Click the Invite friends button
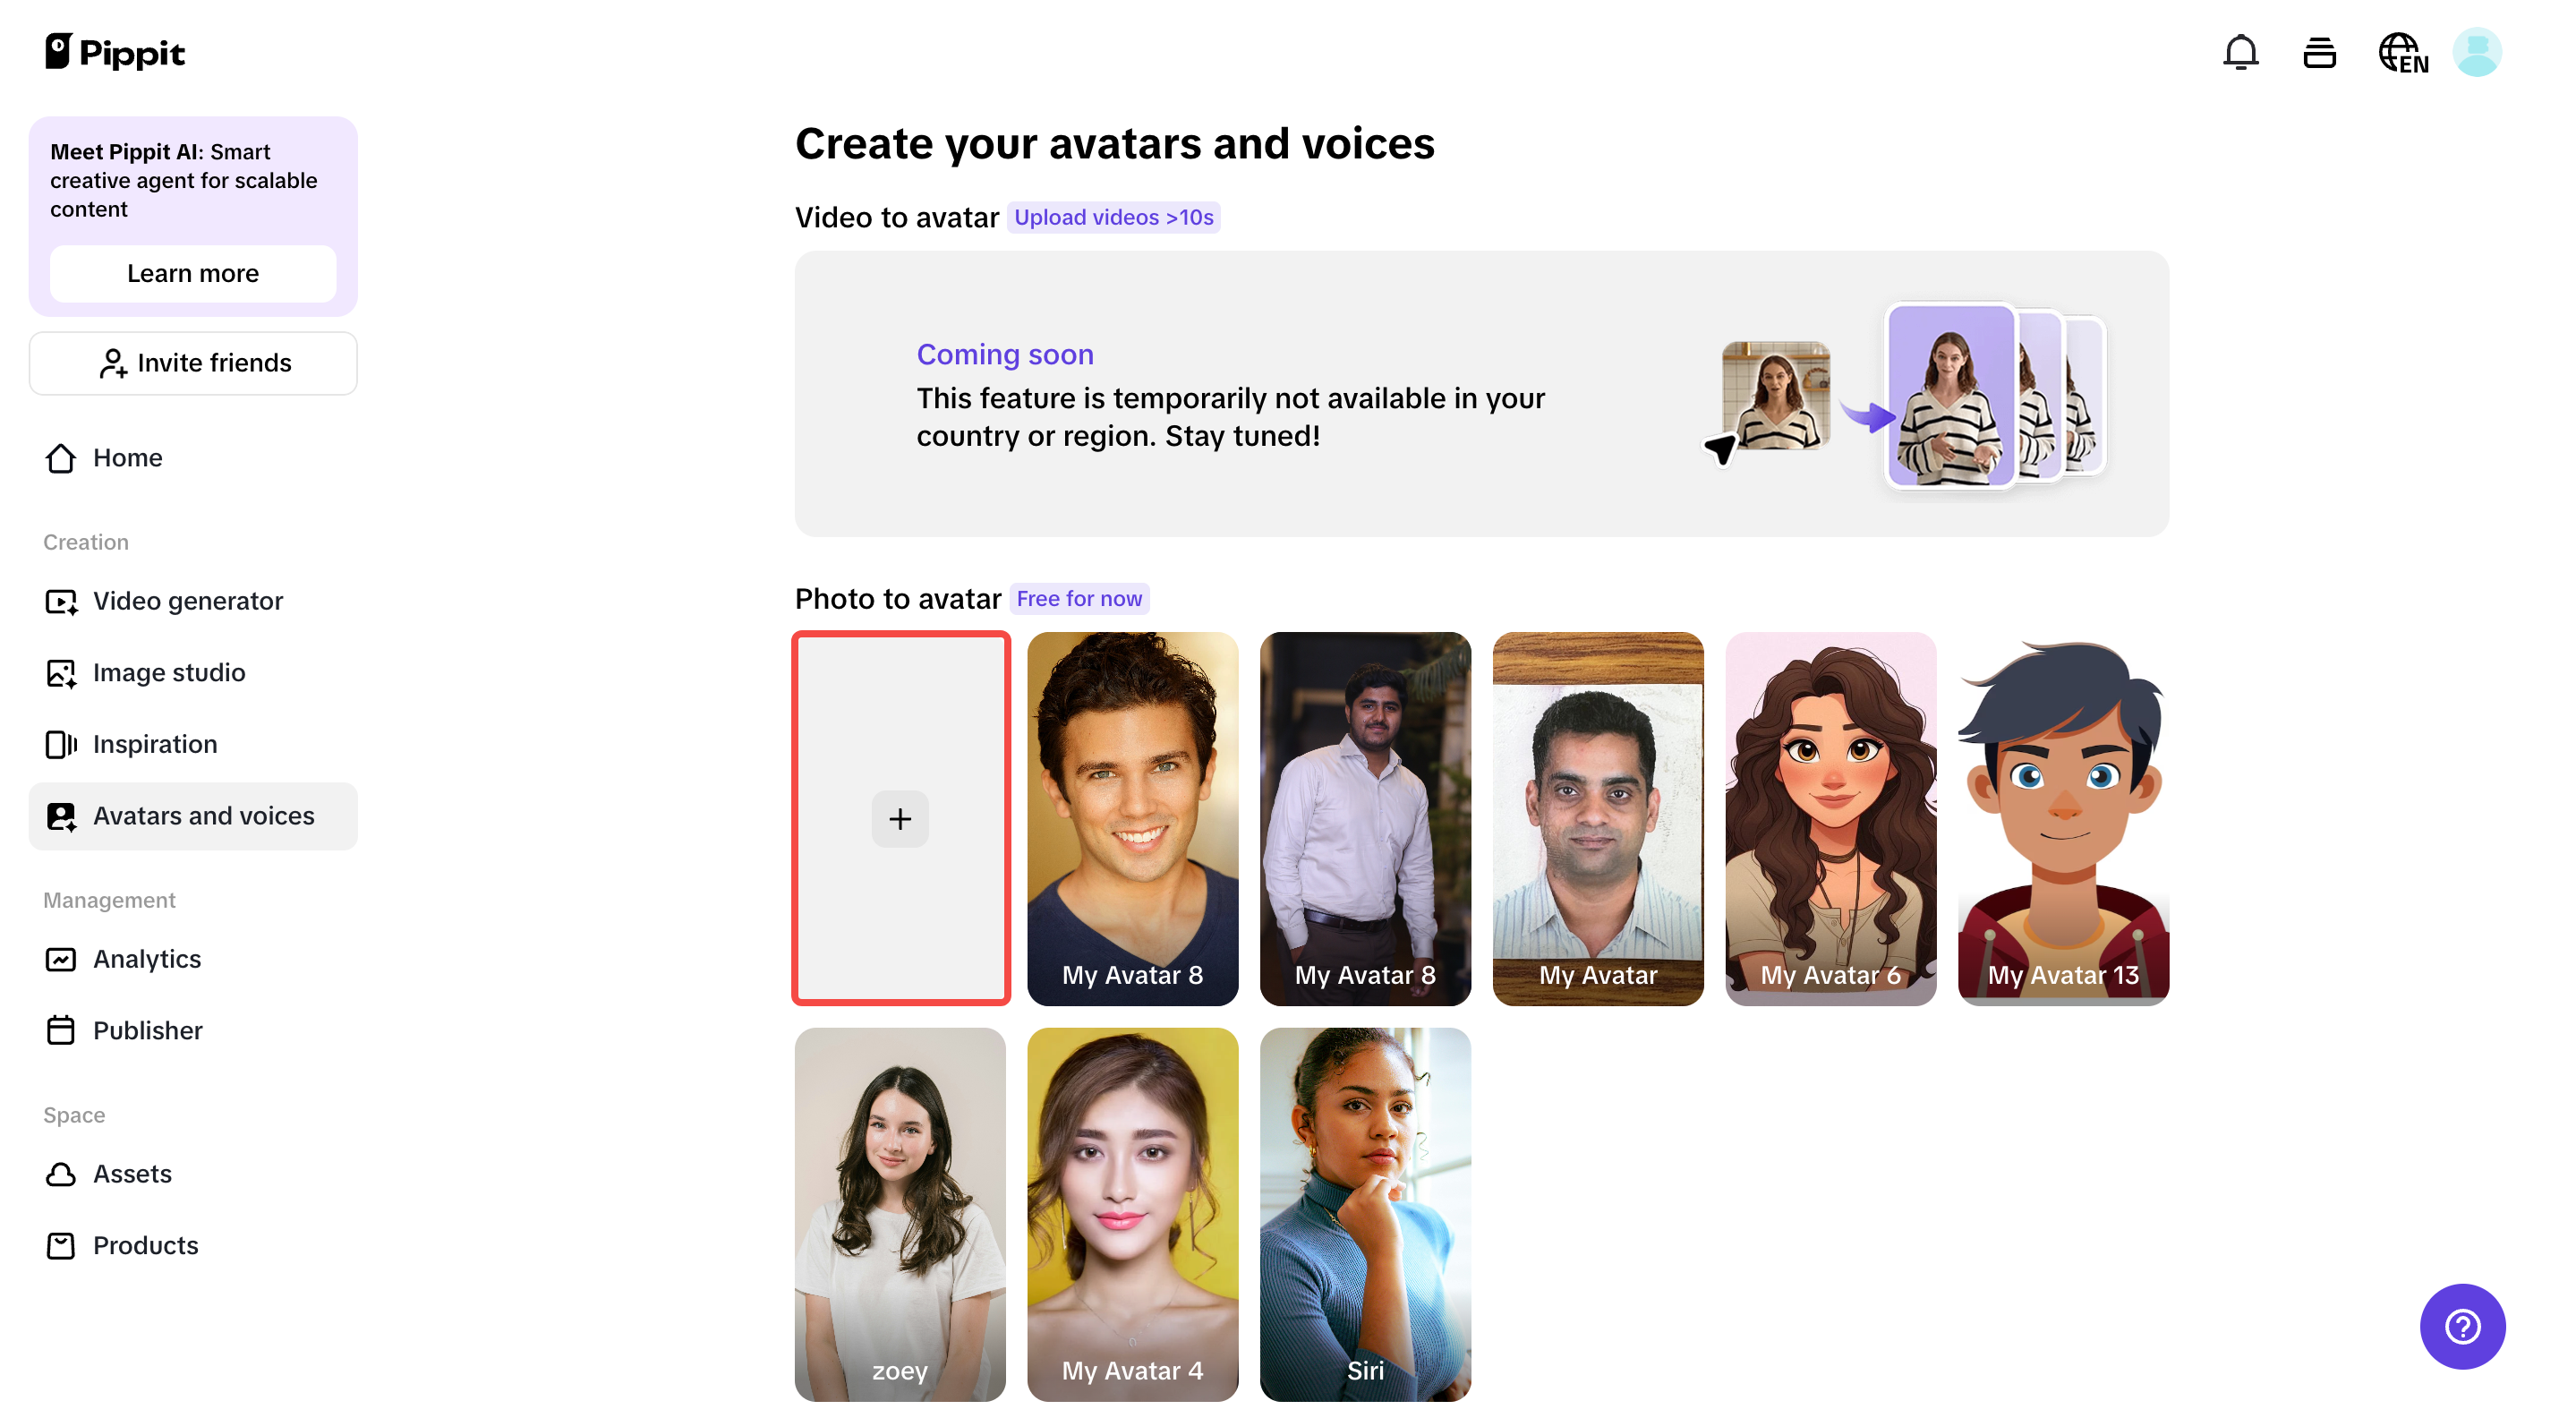Image resolution: width=2576 pixels, height=1418 pixels. [193, 363]
